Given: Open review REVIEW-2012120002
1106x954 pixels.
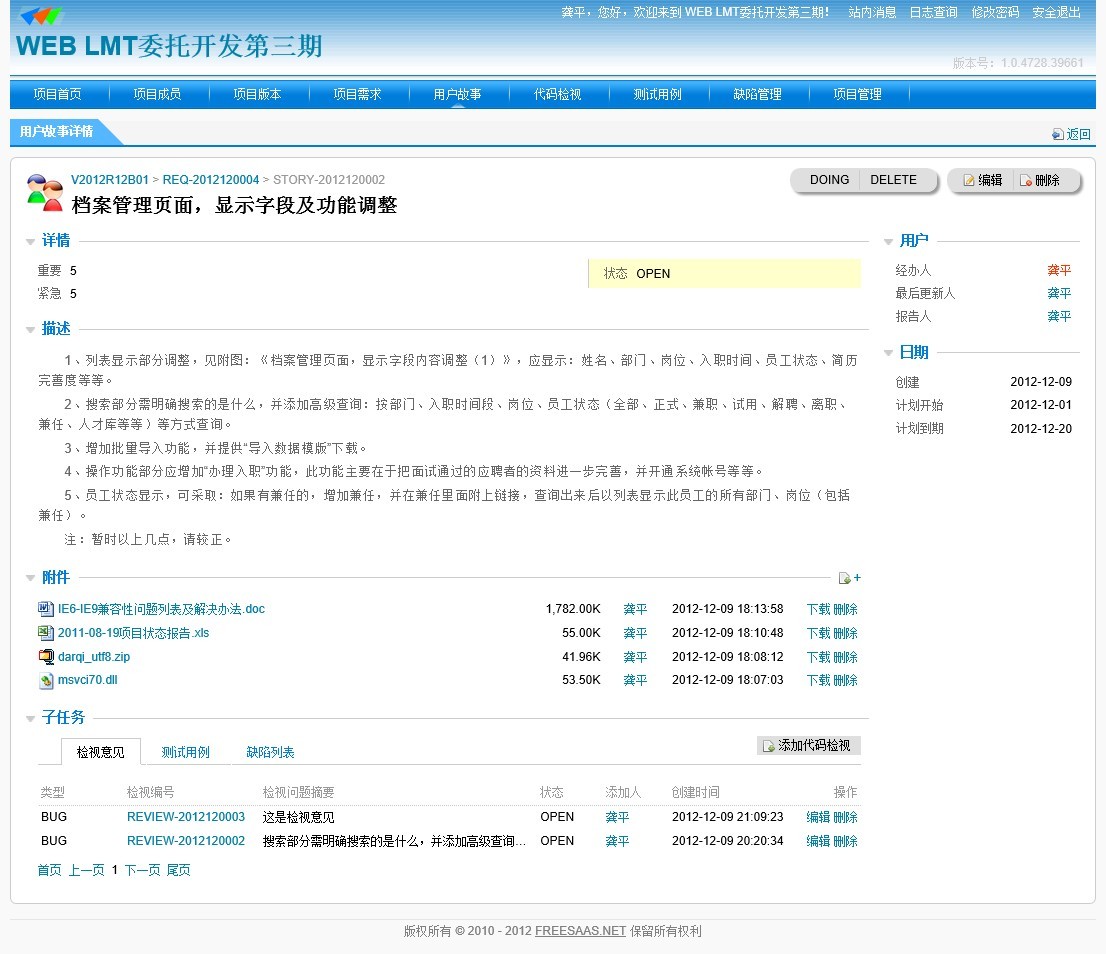Looking at the screenshot, I should [186, 841].
